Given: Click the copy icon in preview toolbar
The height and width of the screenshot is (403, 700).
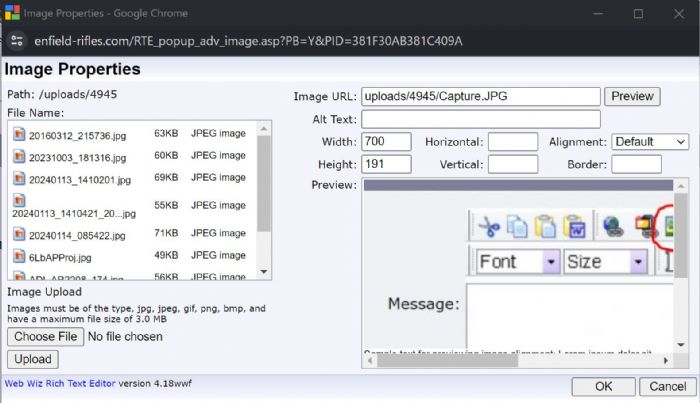Looking at the screenshot, I should click(517, 226).
